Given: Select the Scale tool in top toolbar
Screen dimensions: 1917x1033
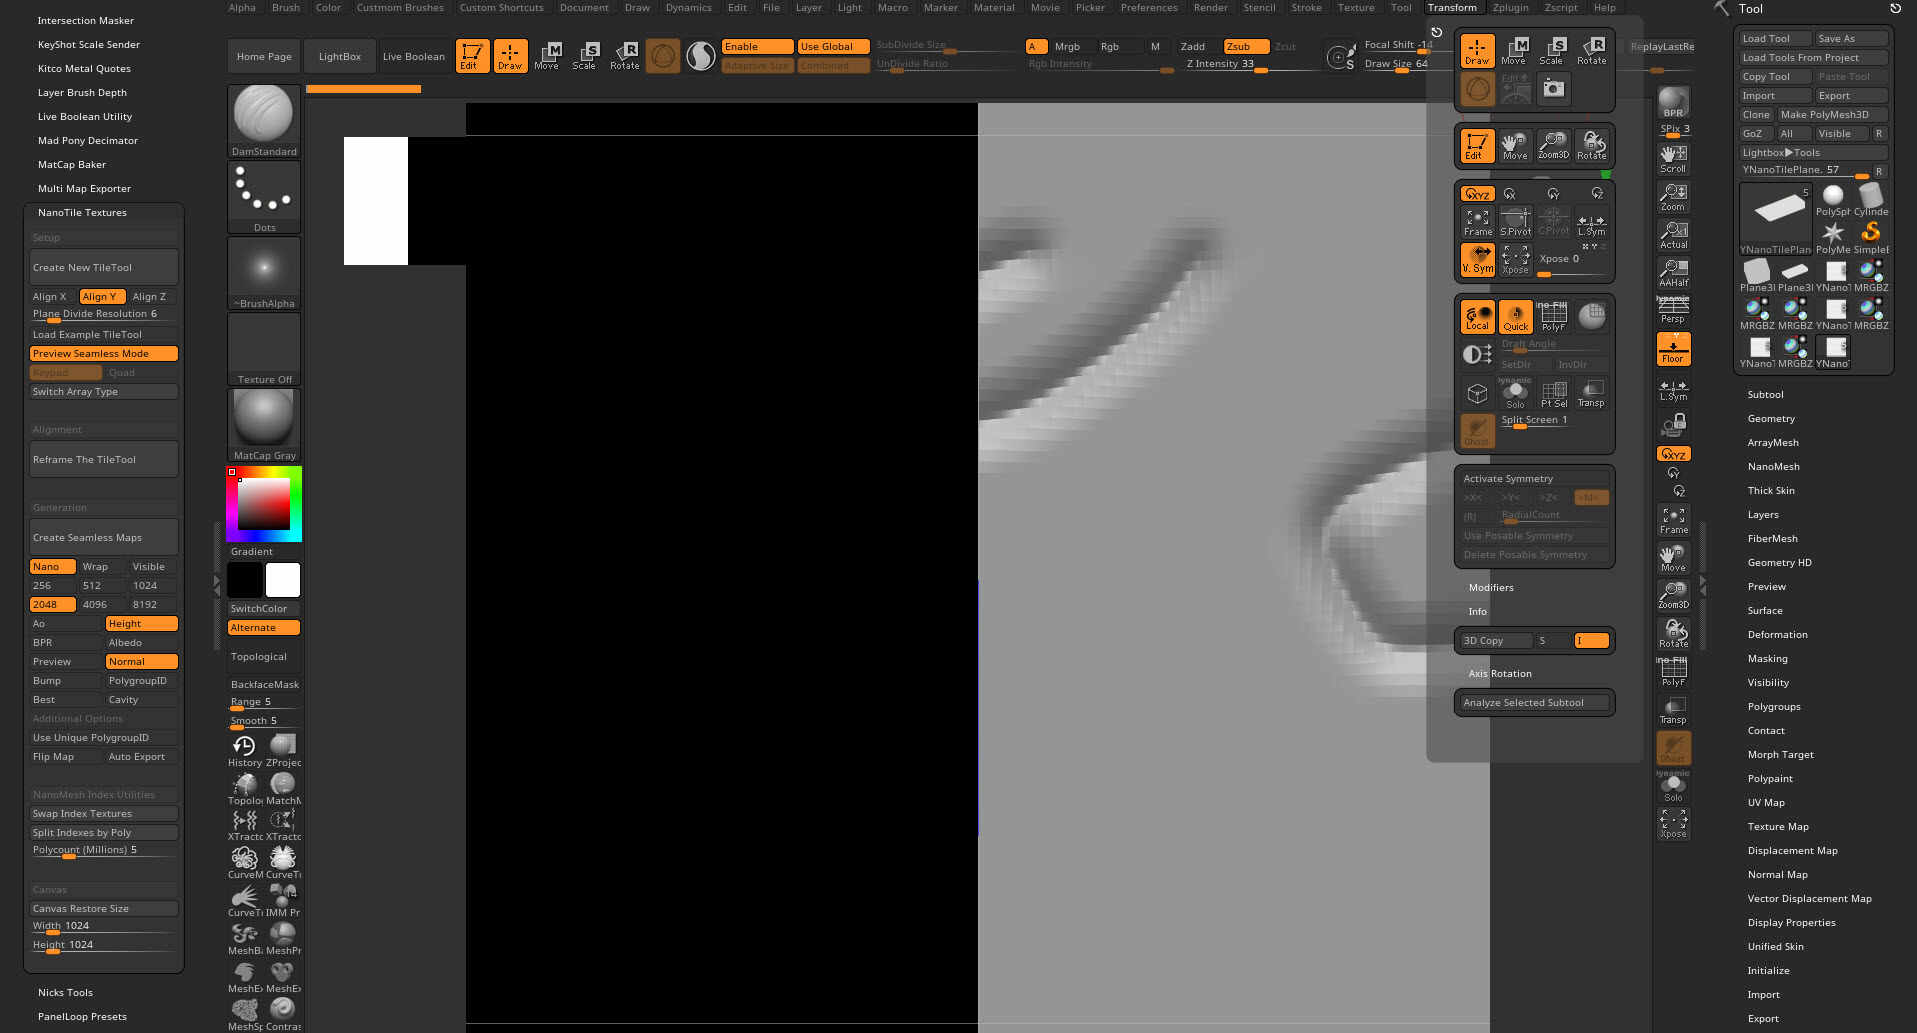Looking at the screenshot, I should [x=584, y=55].
